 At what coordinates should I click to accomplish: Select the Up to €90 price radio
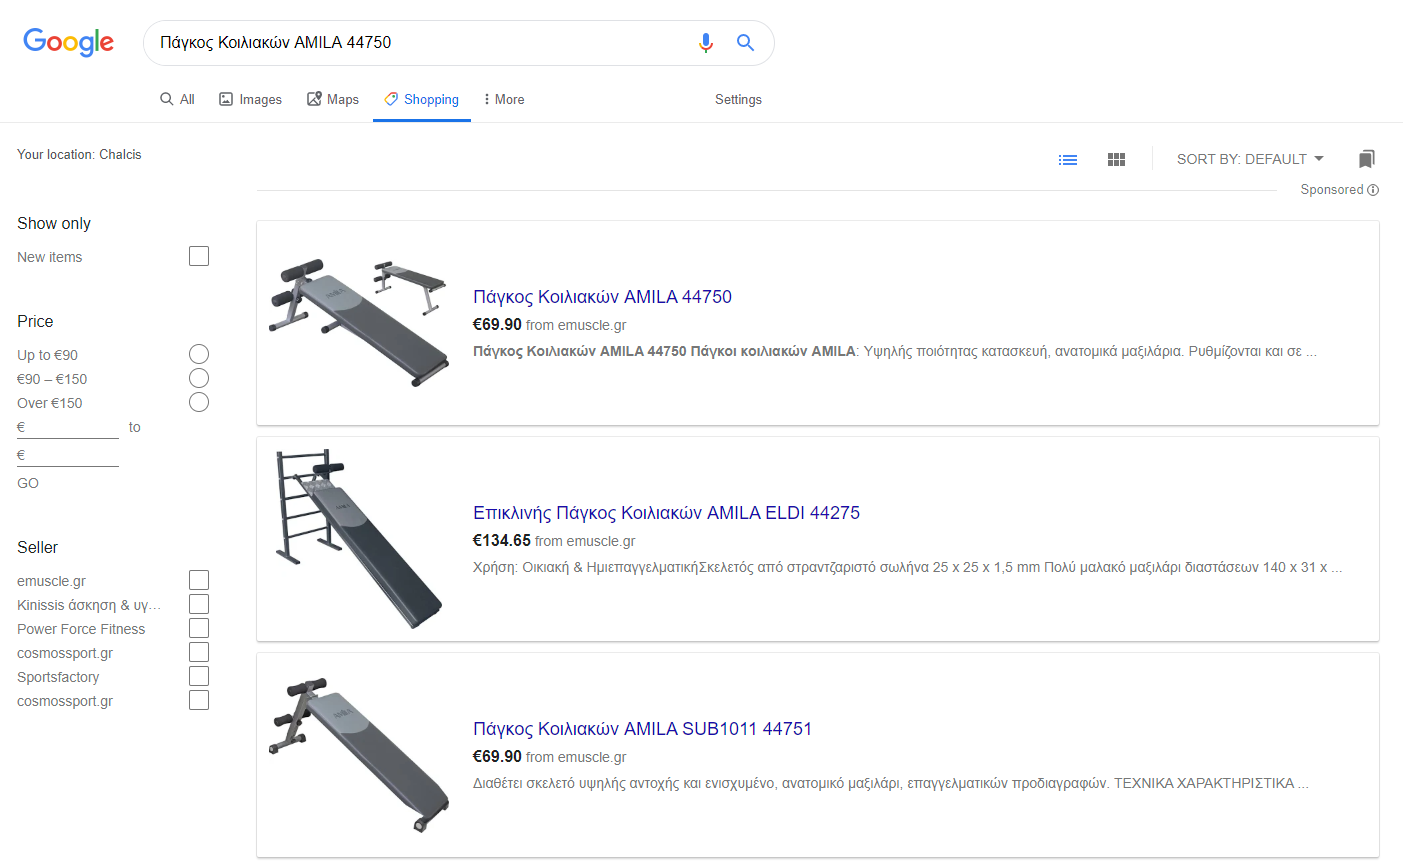(199, 354)
